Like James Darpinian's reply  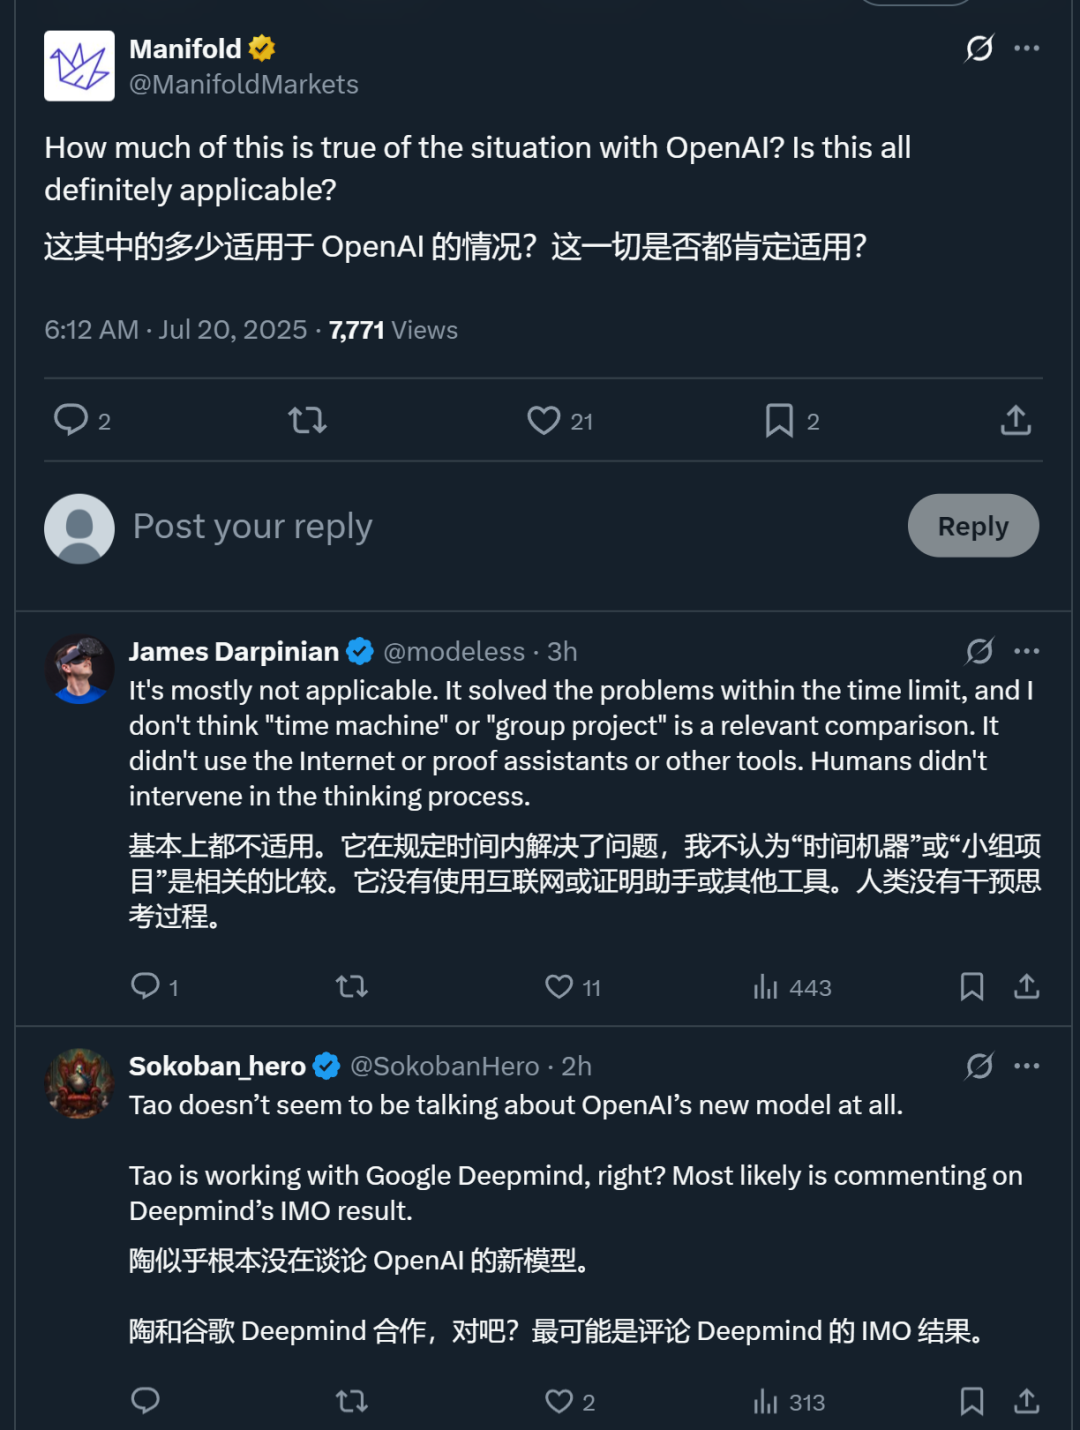pos(559,987)
